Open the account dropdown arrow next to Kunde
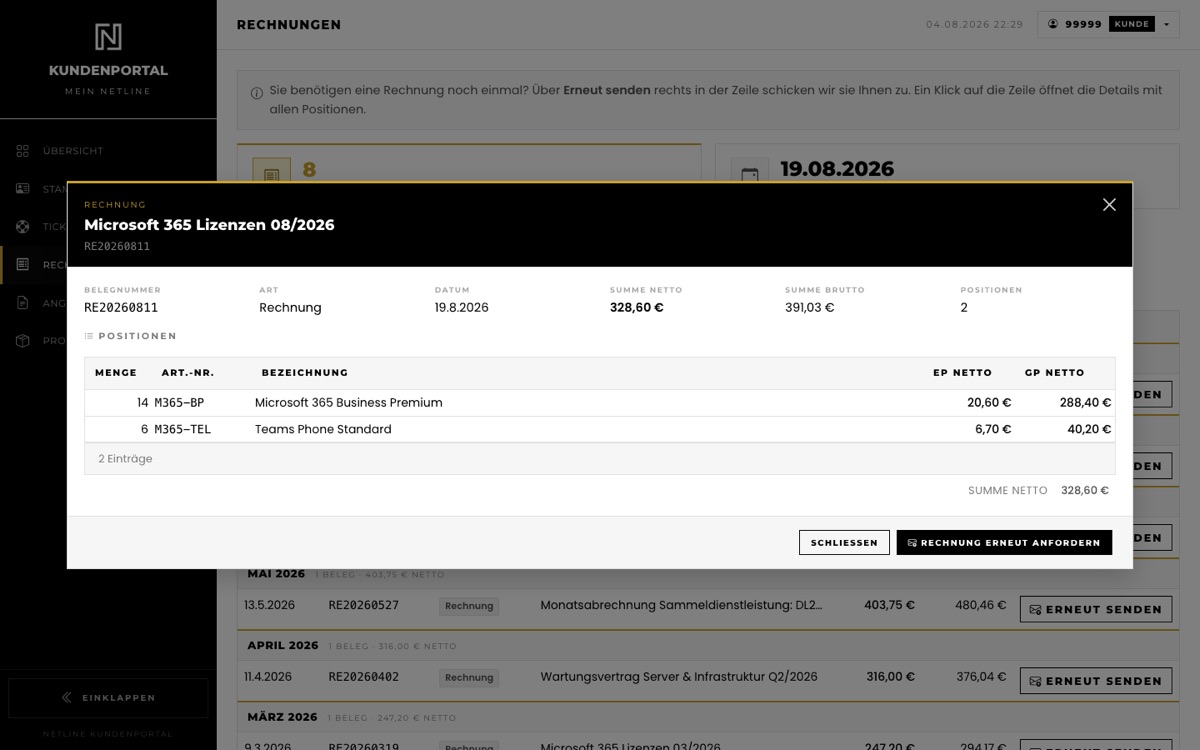The height and width of the screenshot is (750, 1200). tap(1166, 24)
